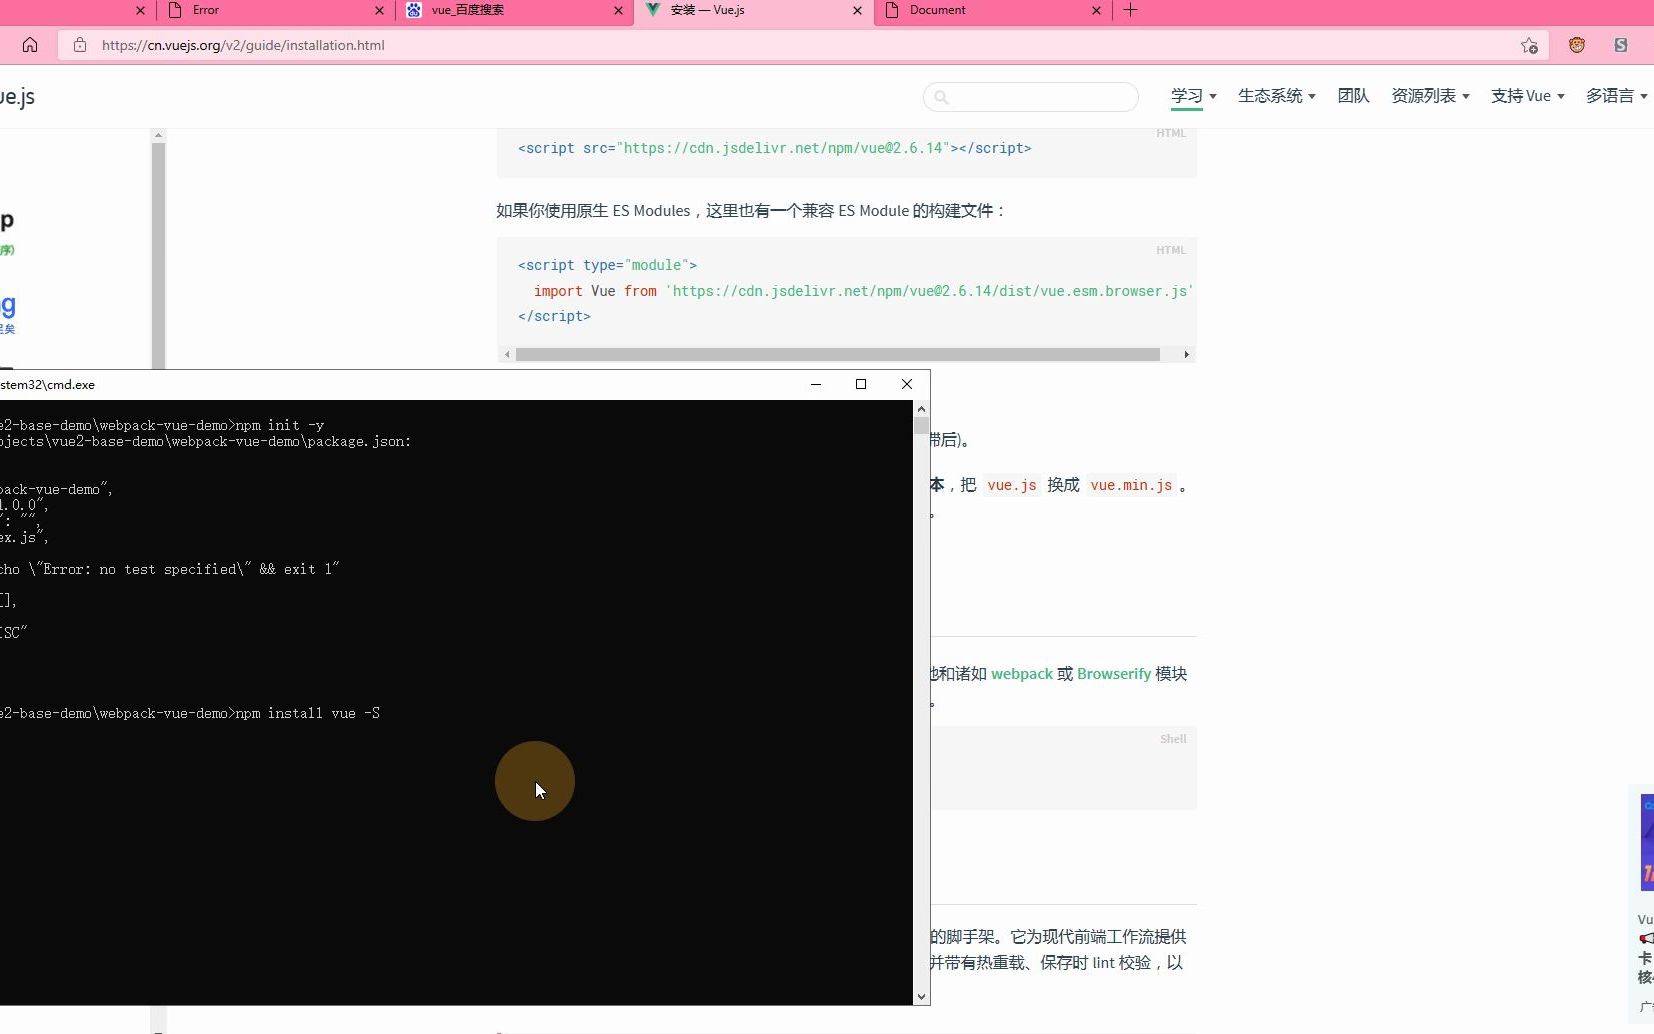Click sidebar scrollbar up arrow
Screen dimensions: 1654x1034
[158, 135]
